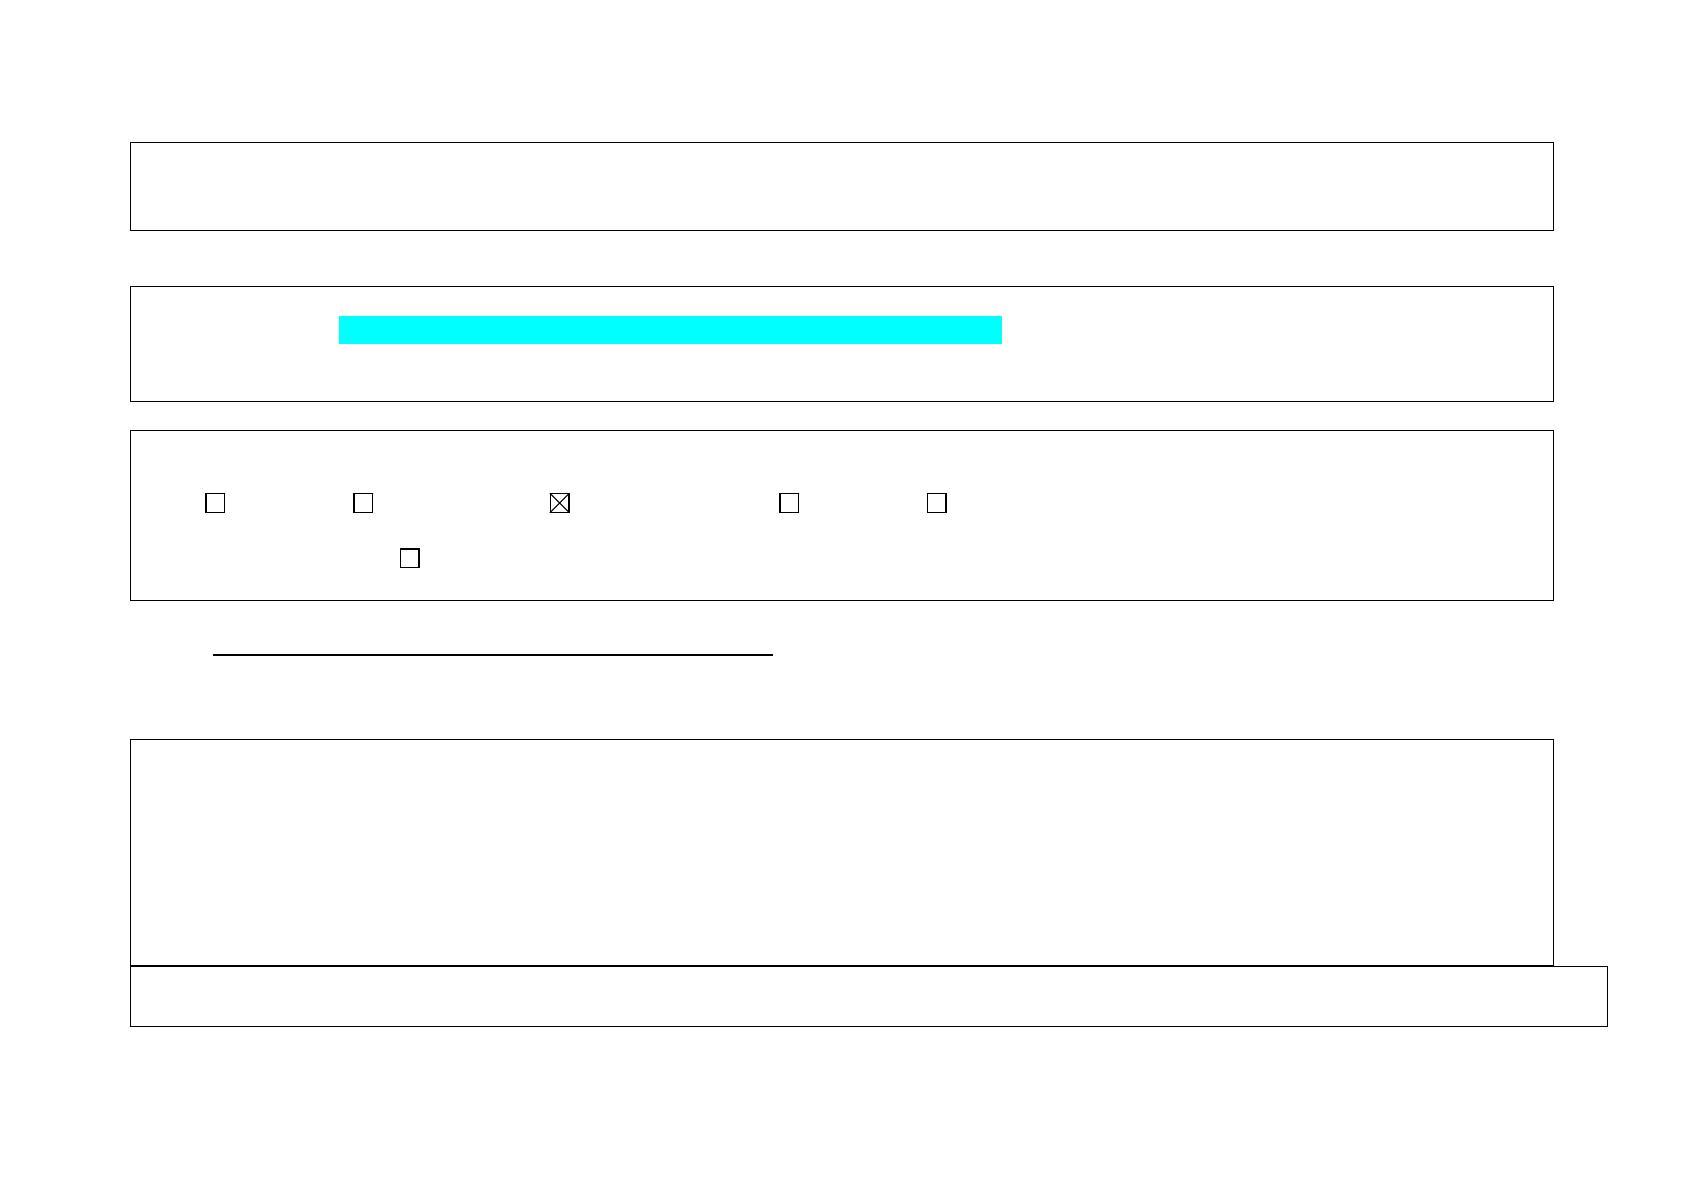Click the cyan highlighted field
1684x1190 pixels.
[670, 330]
